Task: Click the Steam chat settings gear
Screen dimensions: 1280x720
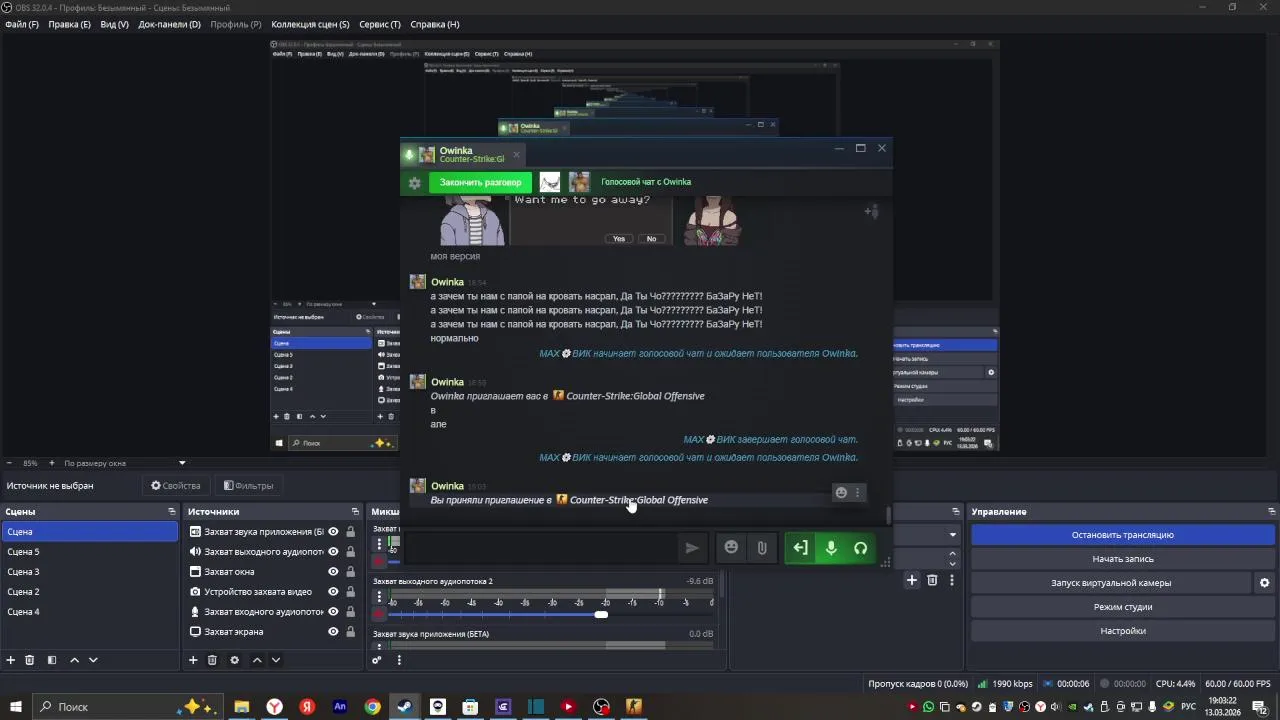Action: coord(414,183)
